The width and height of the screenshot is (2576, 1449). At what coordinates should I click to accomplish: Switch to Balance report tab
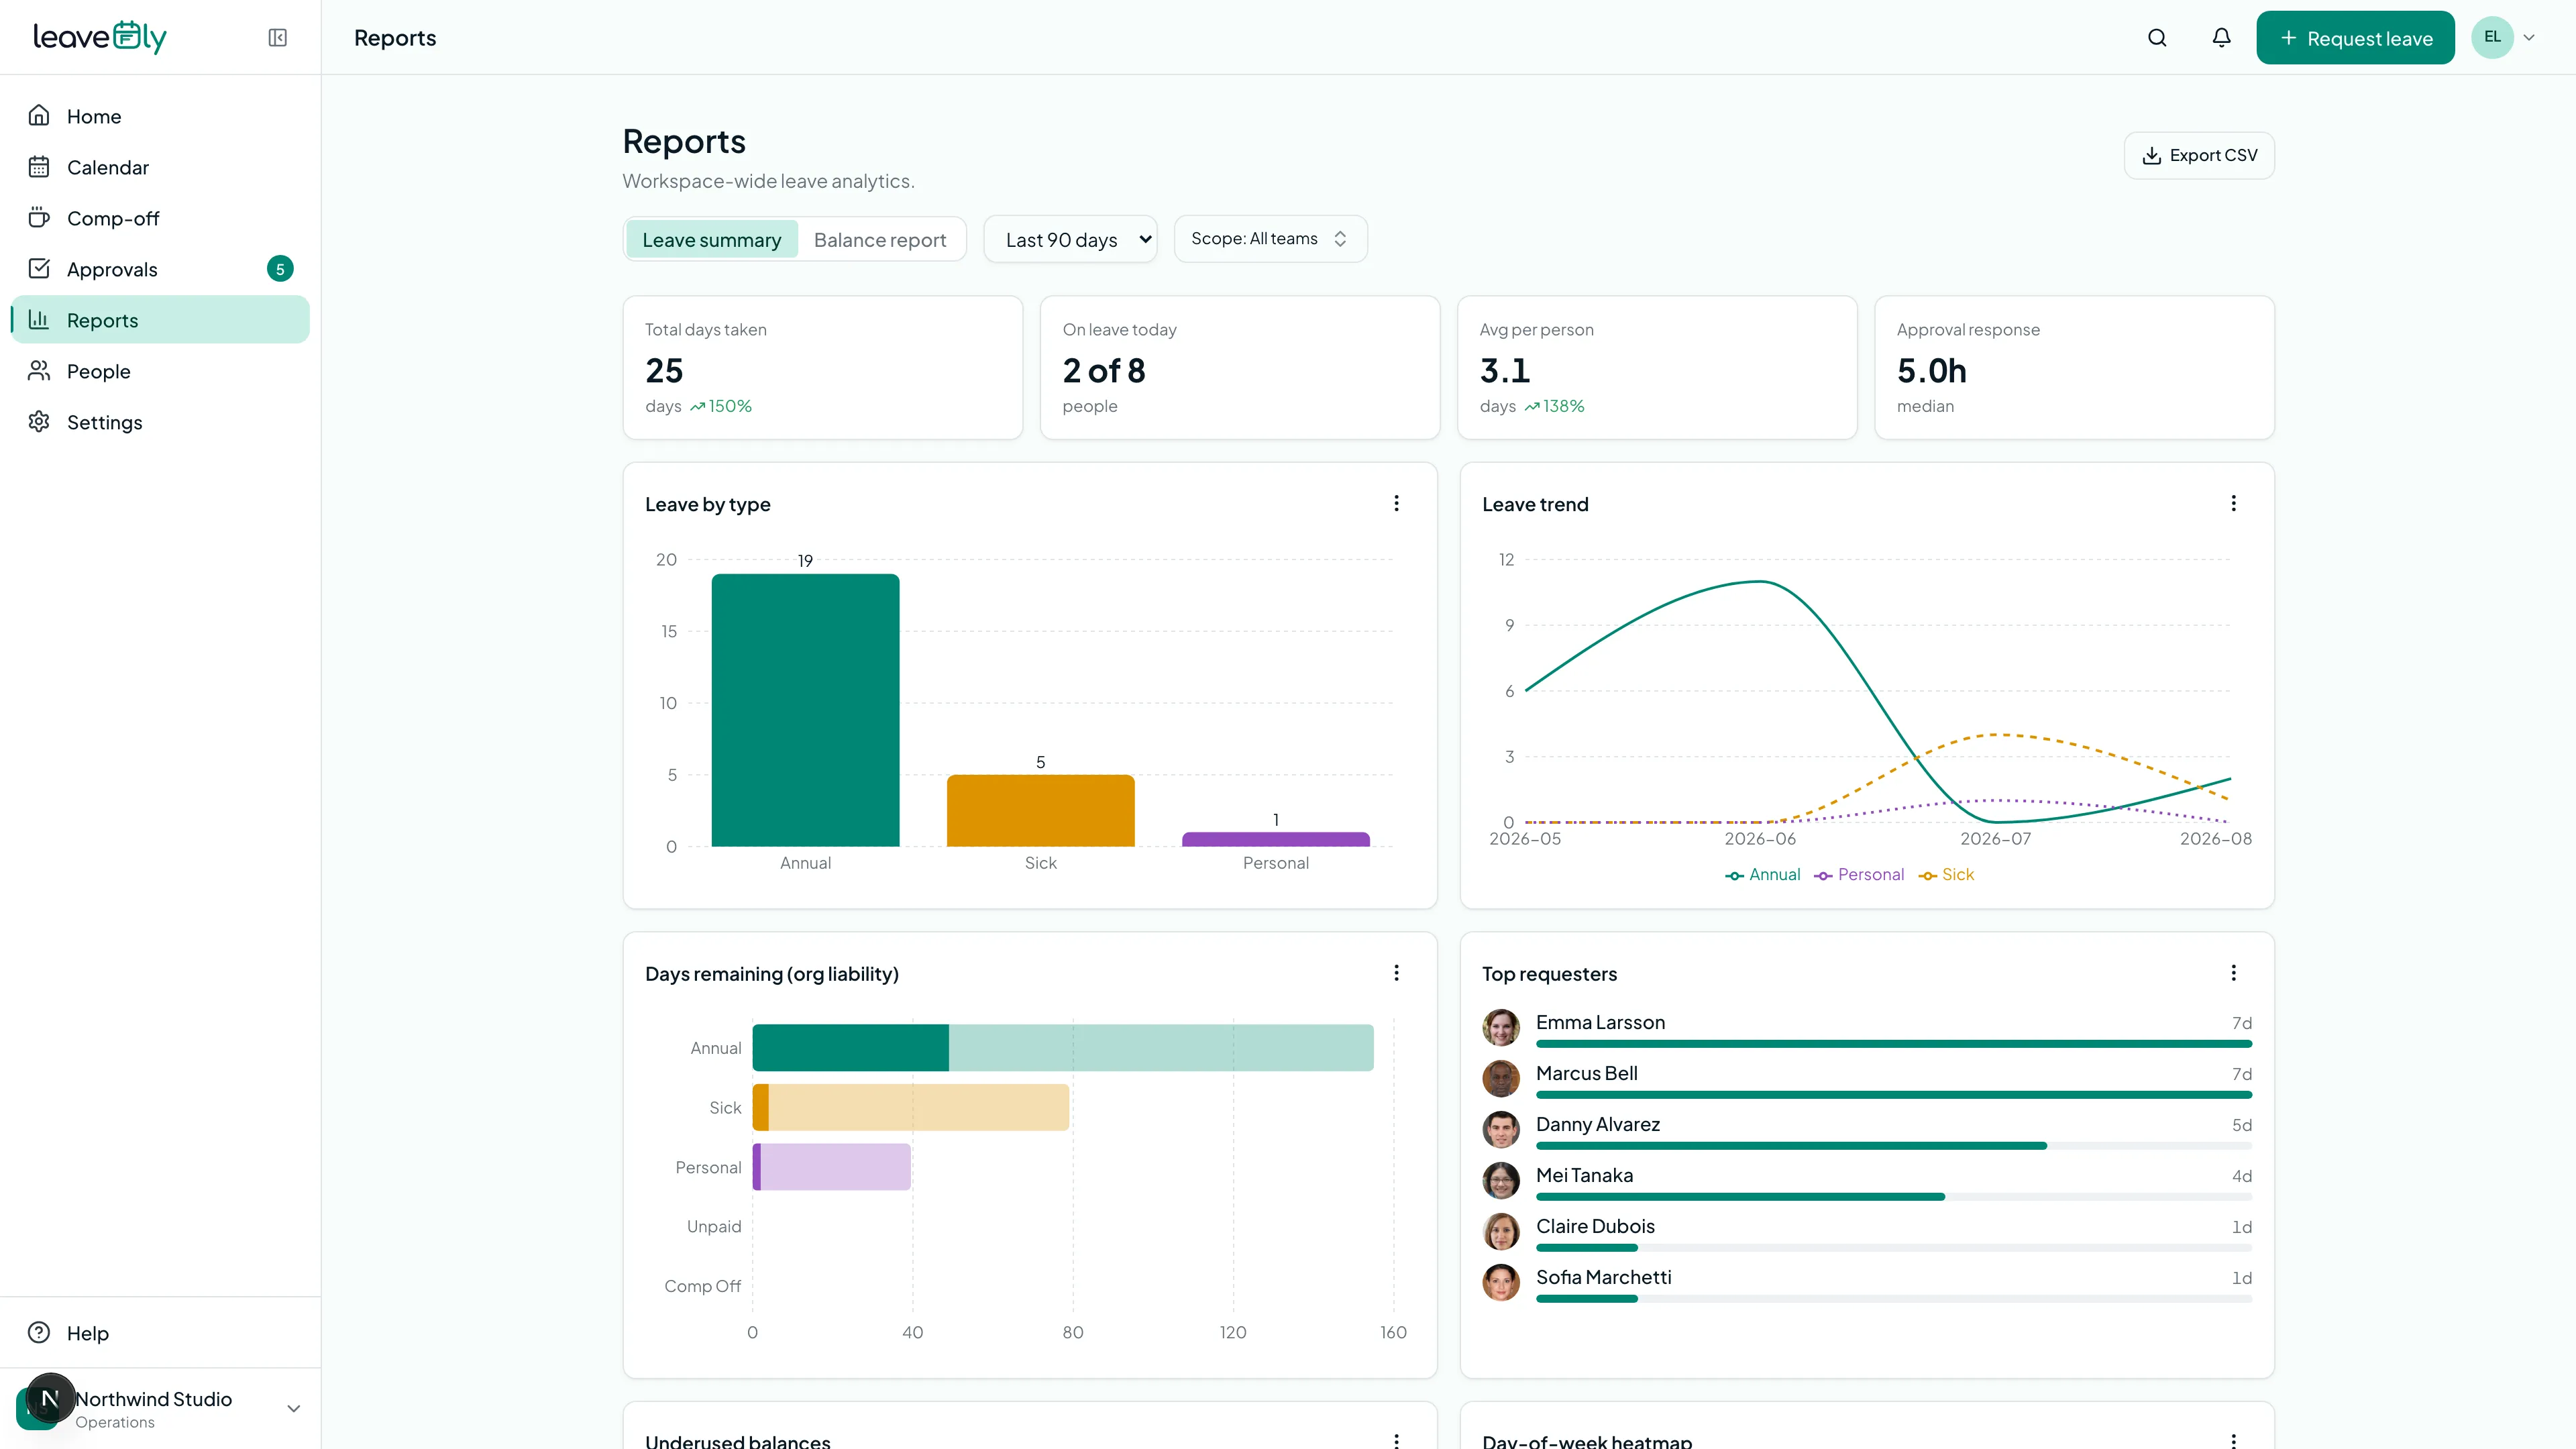(x=880, y=240)
